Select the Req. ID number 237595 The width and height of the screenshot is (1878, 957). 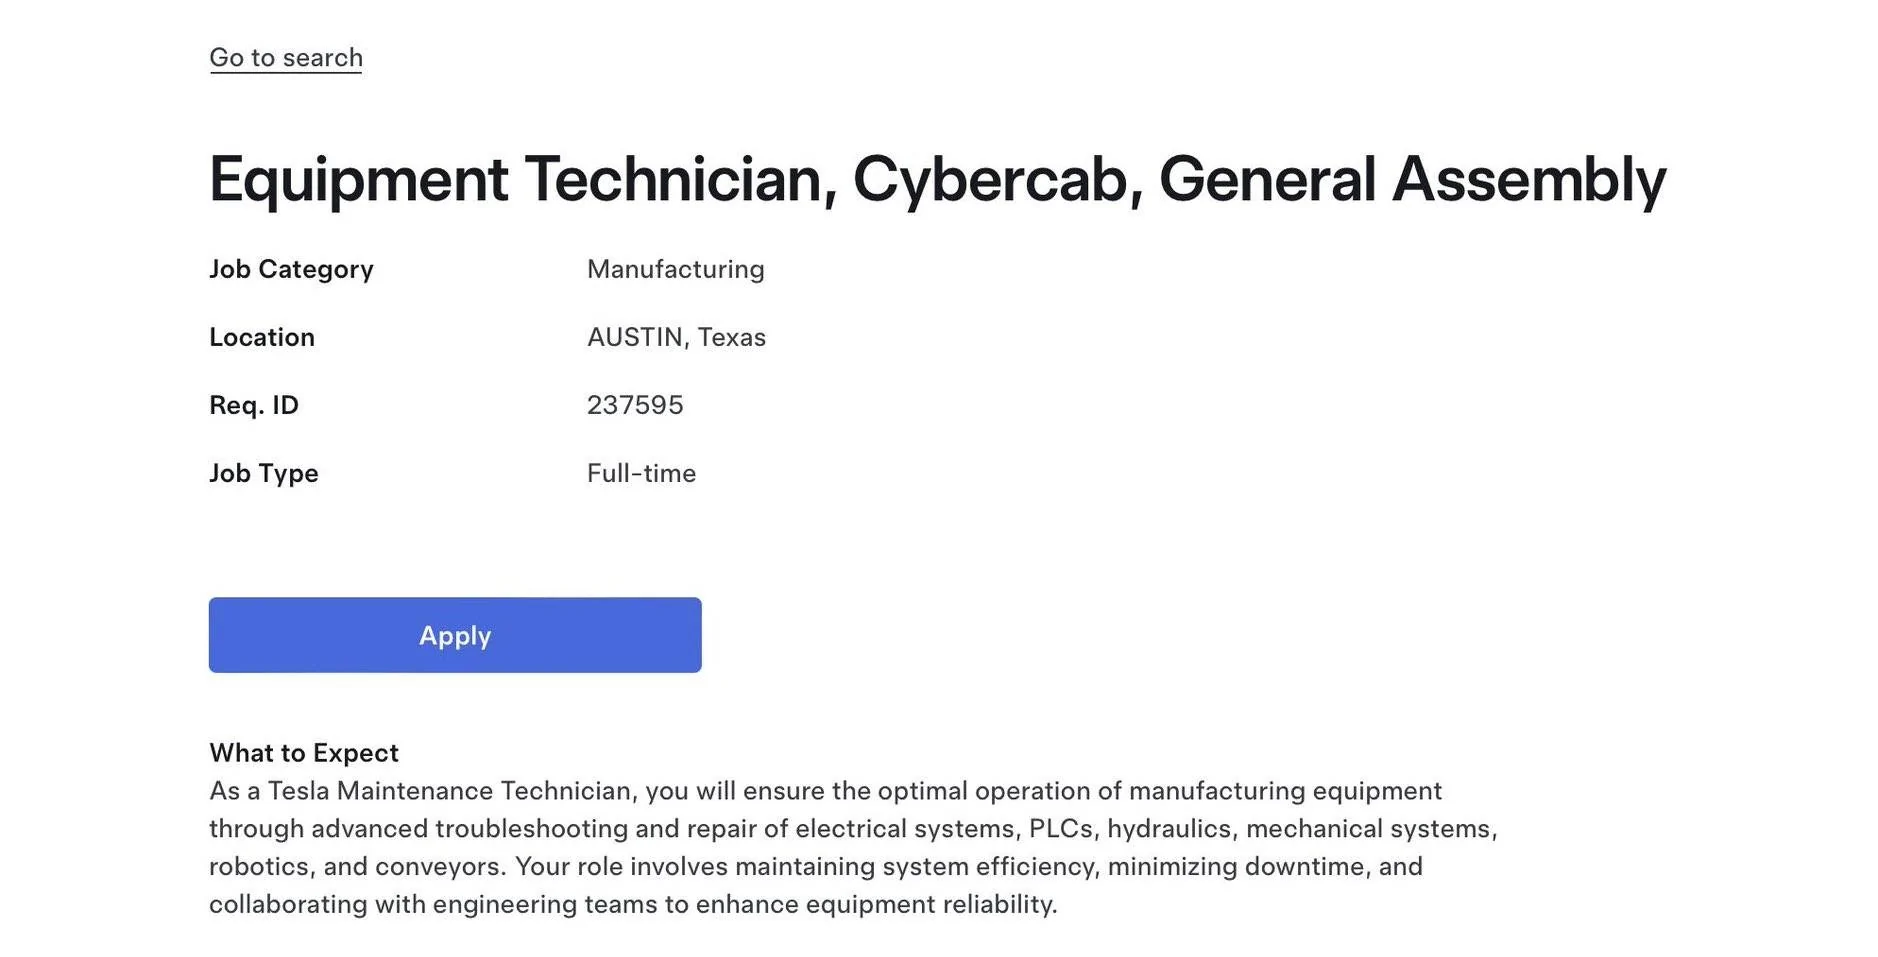(x=635, y=404)
